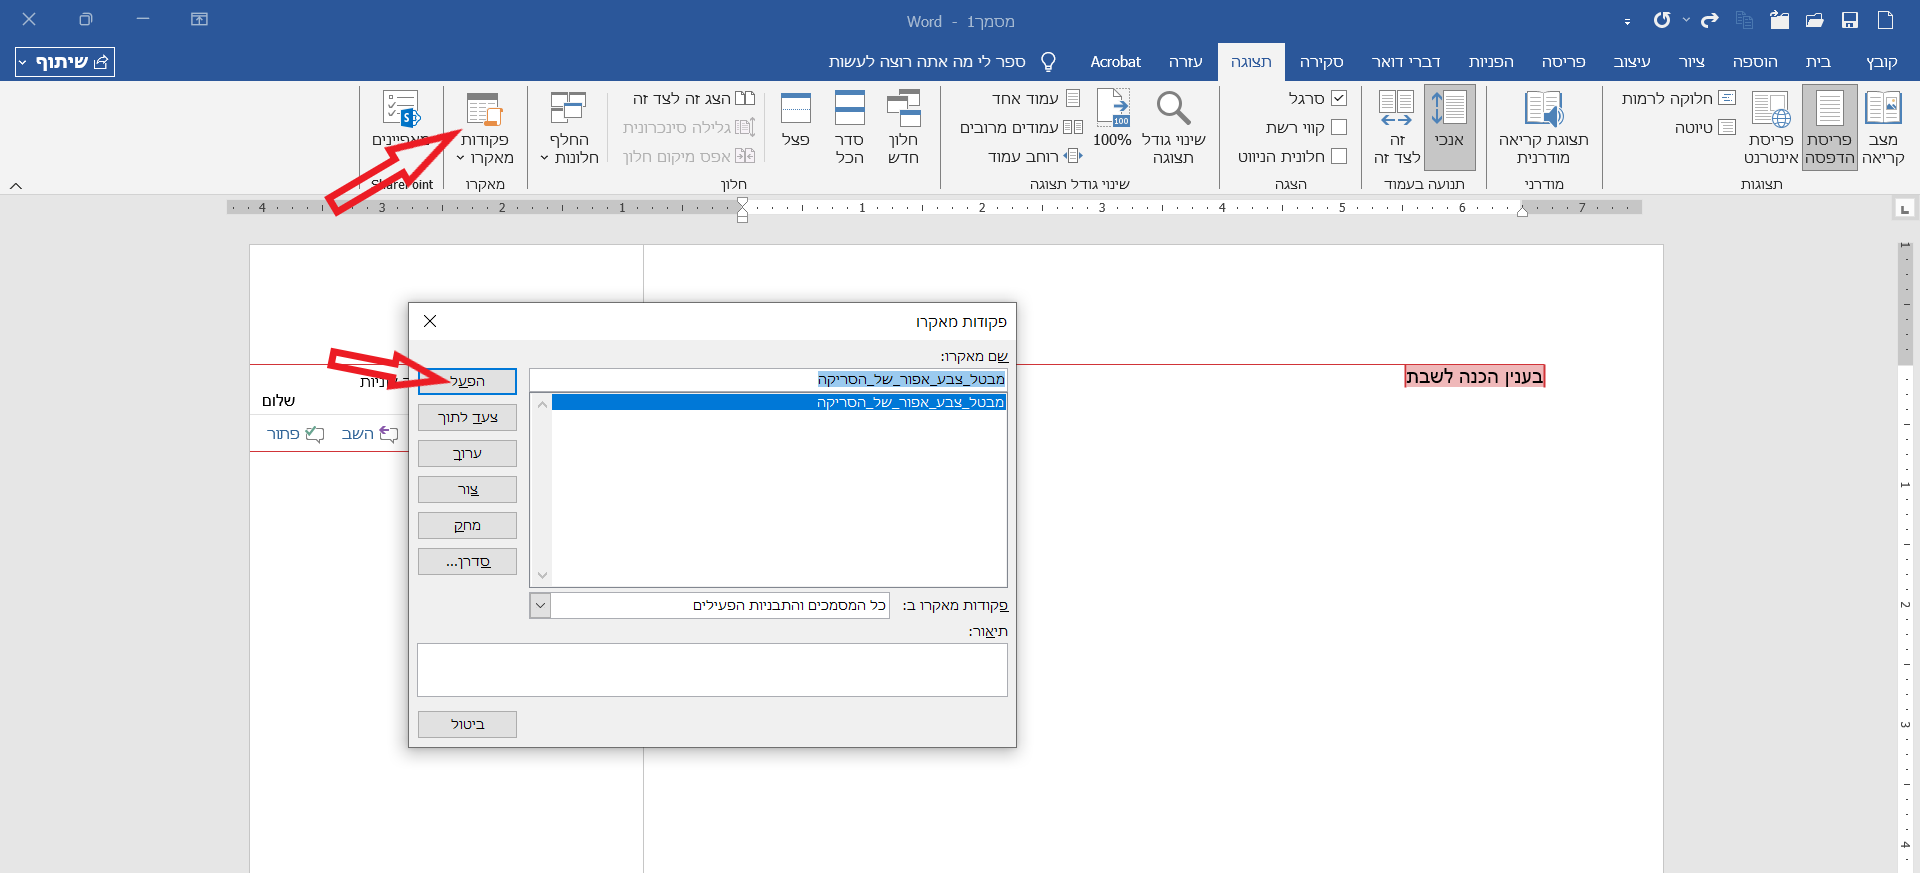This screenshot has width=1920, height=873.
Task: Select the Side to Side (צד לצד) icon
Action: [1396, 110]
